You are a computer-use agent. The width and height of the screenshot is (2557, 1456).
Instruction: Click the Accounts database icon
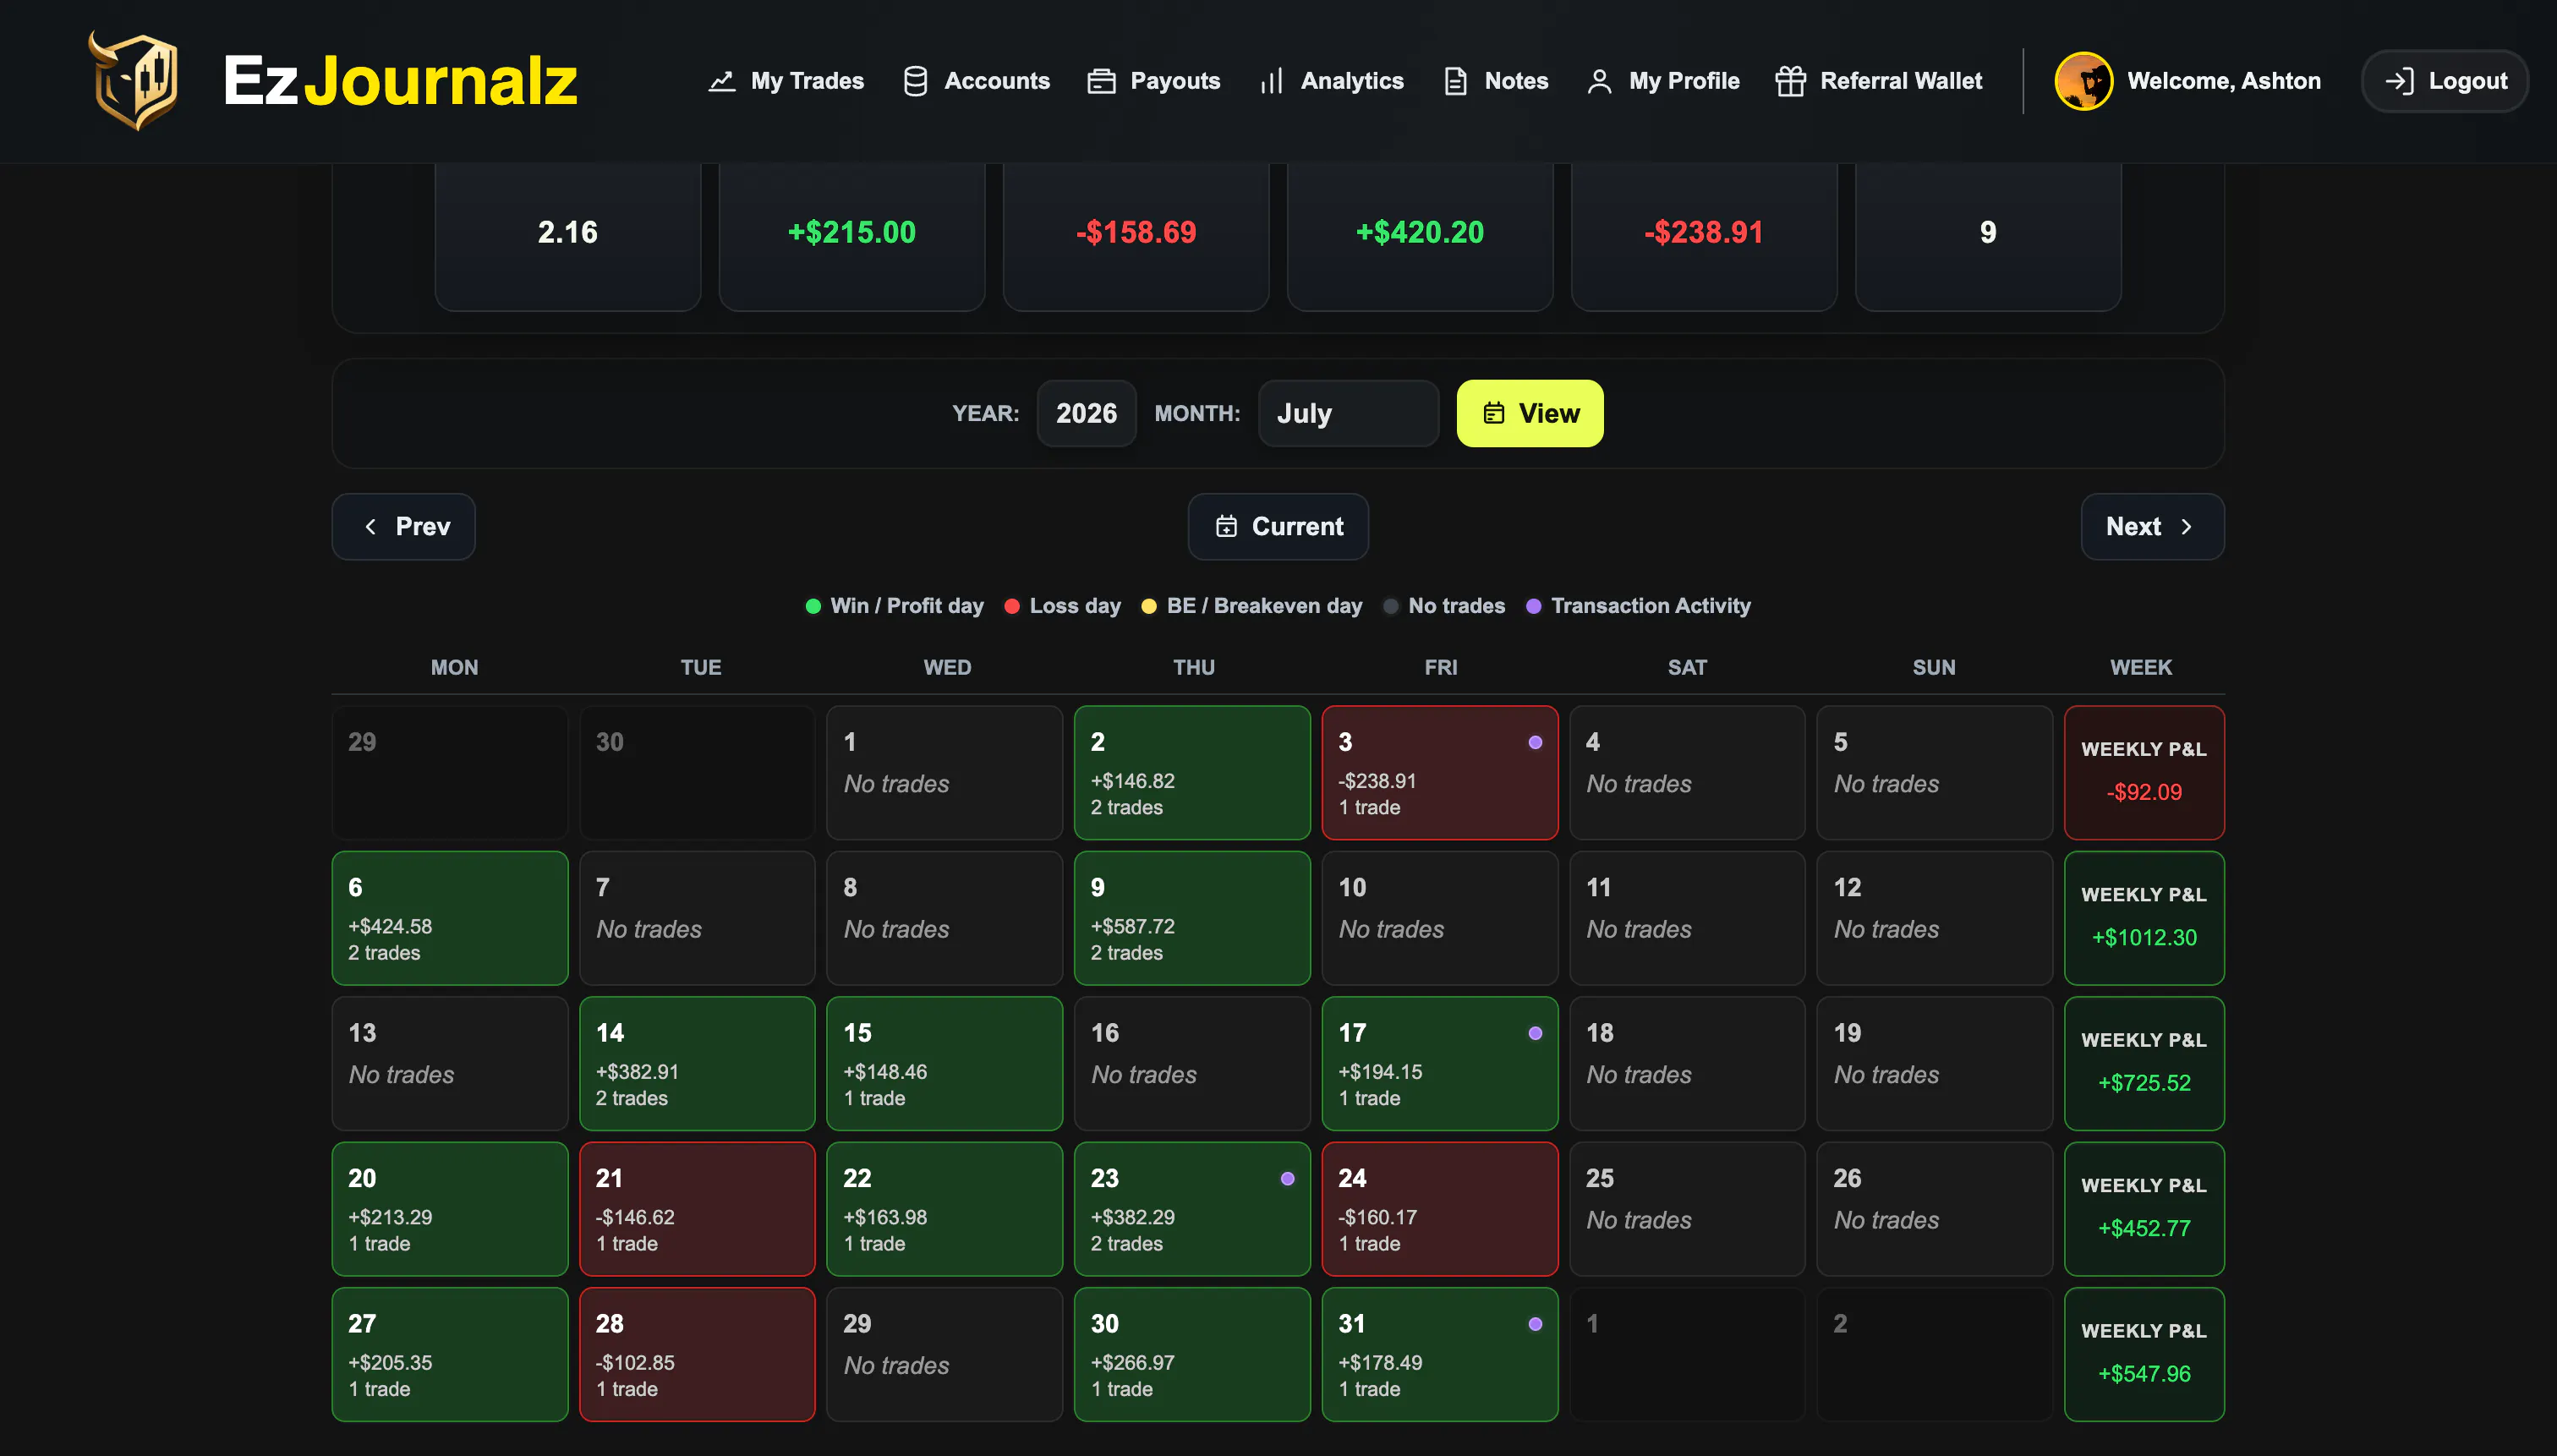pyautogui.click(x=915, y=81)
